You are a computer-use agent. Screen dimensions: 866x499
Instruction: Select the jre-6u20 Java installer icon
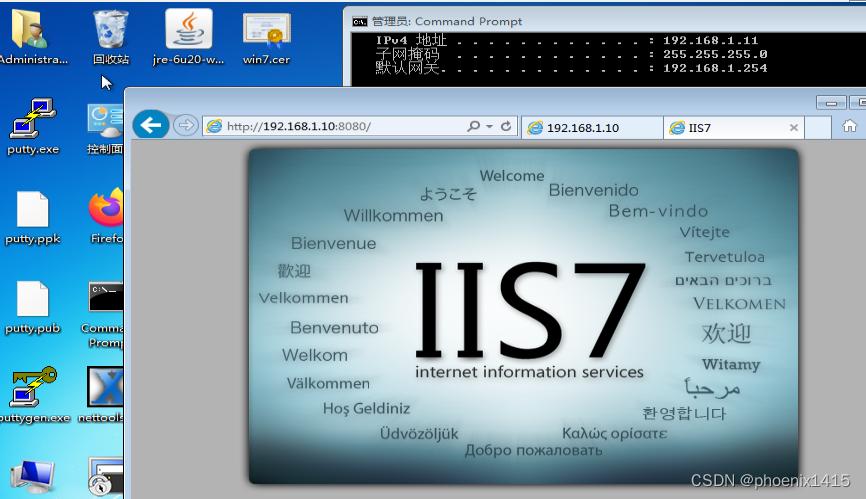click(188, 37)
